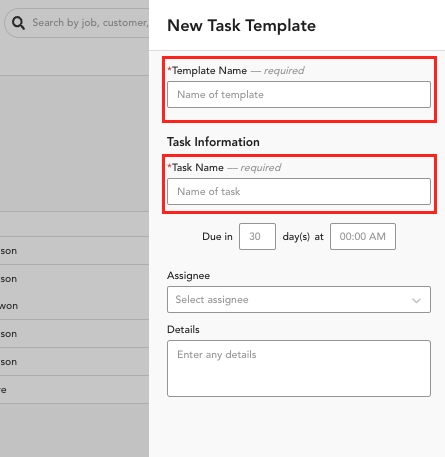Click the Template Name field label
445x457 pixels.
(210, 71)
